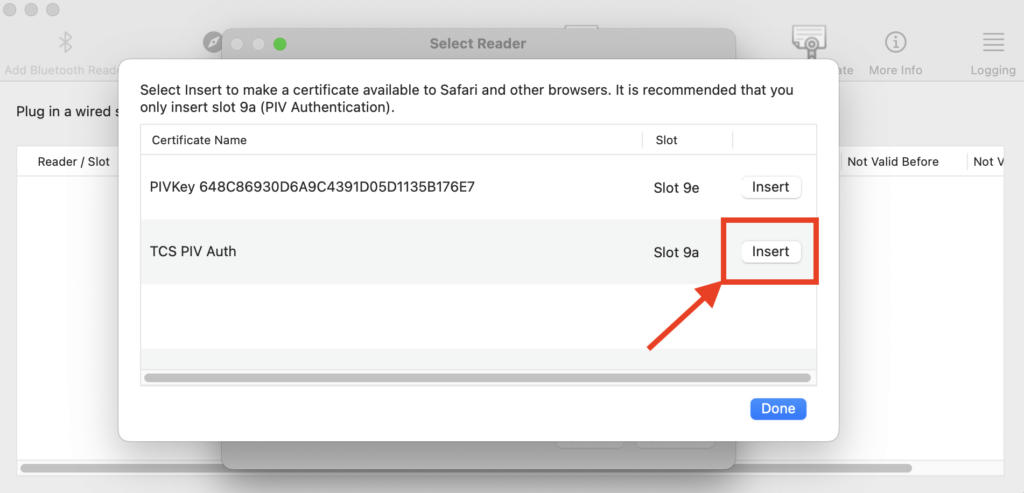Click the Add Bluetooth Reader icon
1024x493 pixels.
pos(65,43)
